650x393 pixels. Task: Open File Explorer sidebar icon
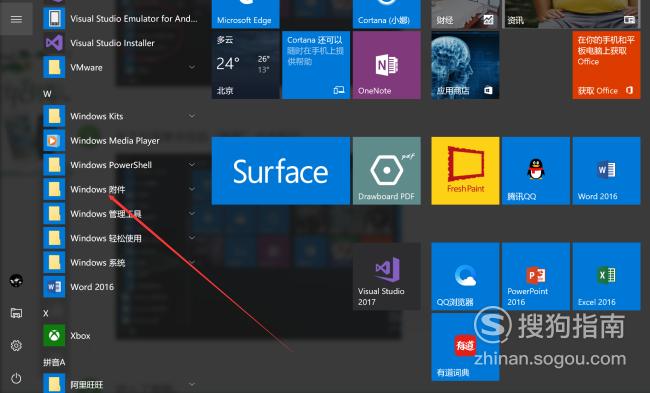[16, 313]
